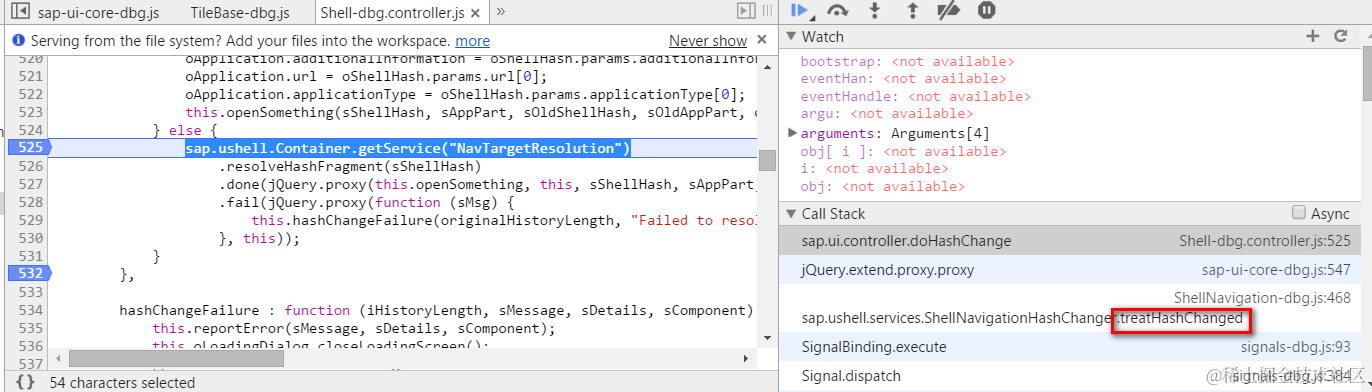Image resolution: width=1372 pixels, height=392 pixels.
Task: Select the Shell-dbg.controller.js tab
Action: pos(392,13)
